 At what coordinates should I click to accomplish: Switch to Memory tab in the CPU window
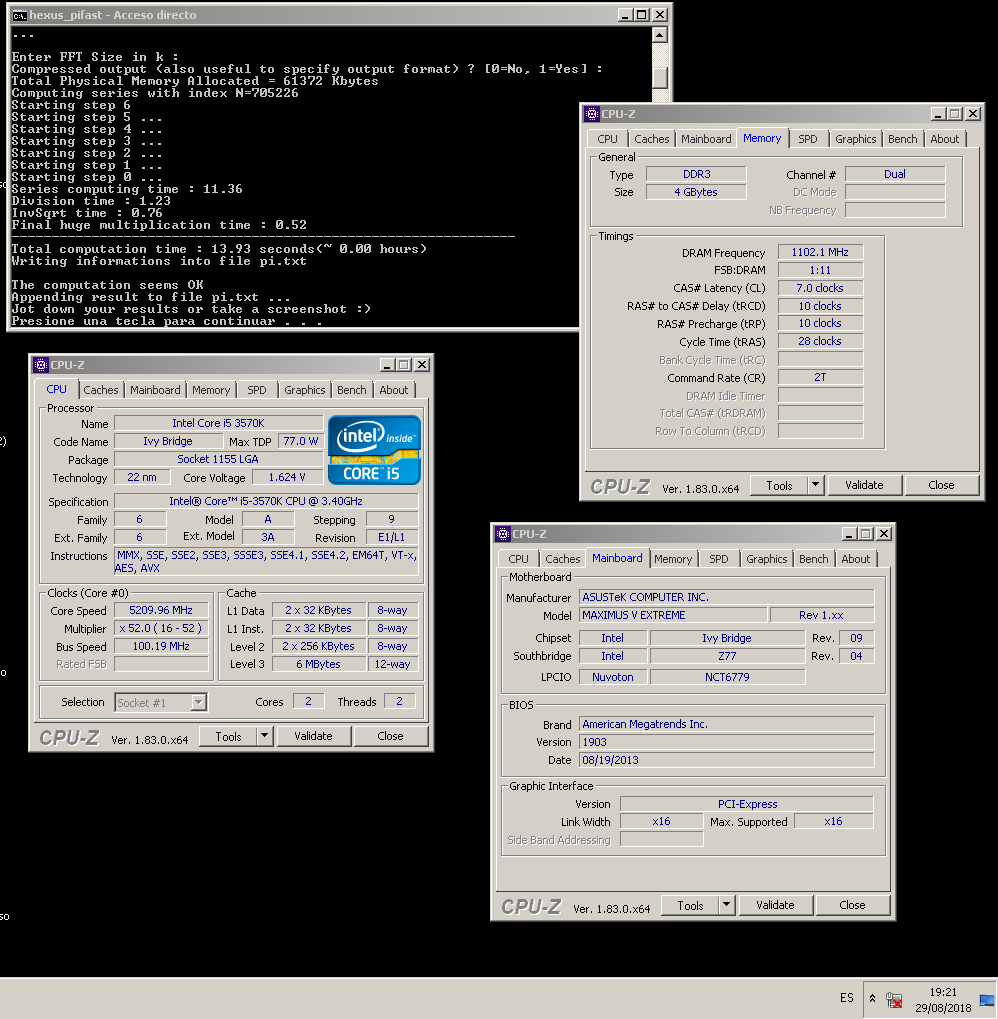point(211,390)
